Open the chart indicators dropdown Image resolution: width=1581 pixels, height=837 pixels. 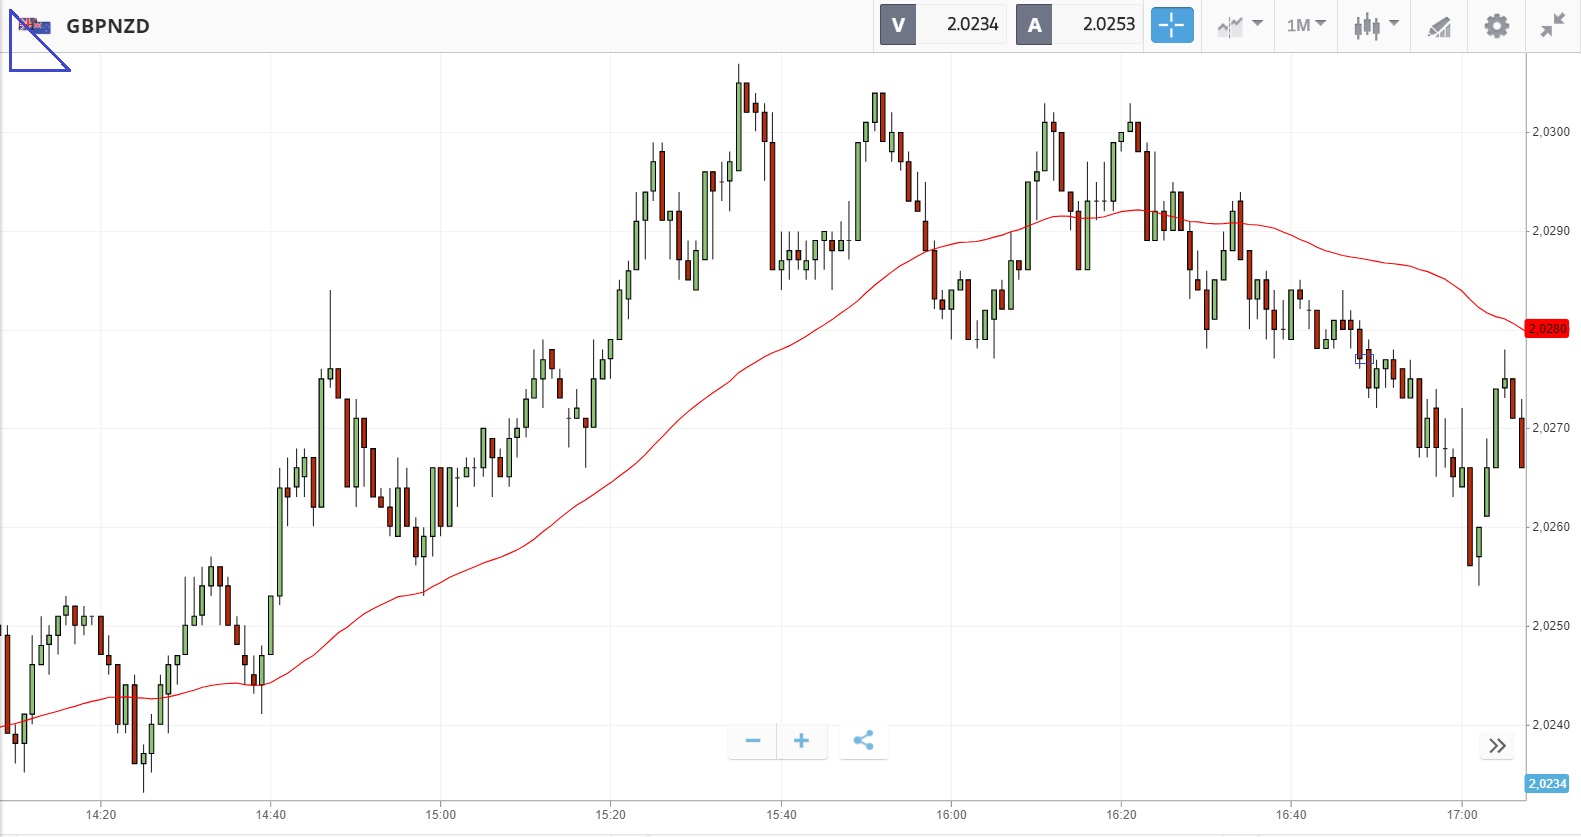coord(1240,25)
